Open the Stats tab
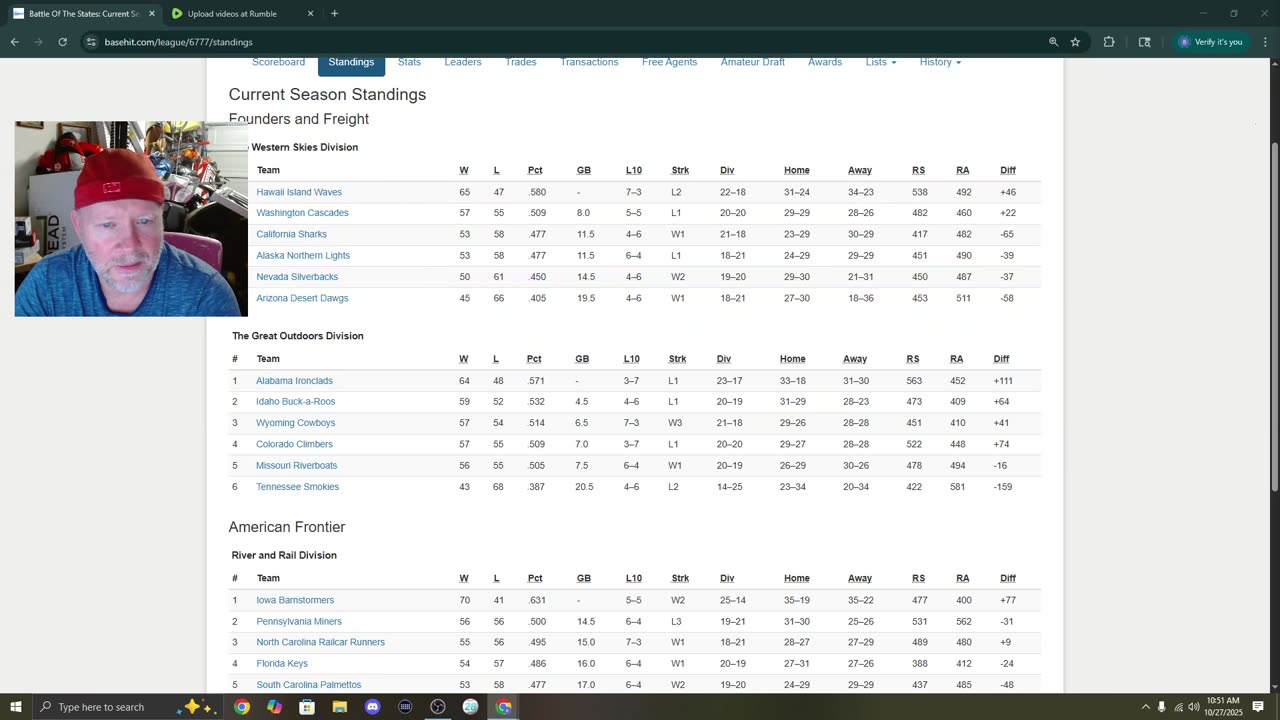The width and height of the screenshot is (1280, 720). tap(409, 62)
